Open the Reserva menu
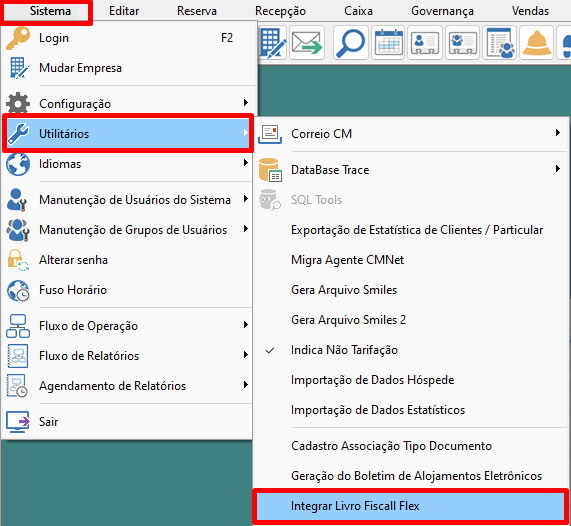This screenshot has height=526, width=571. pos(197,11)
